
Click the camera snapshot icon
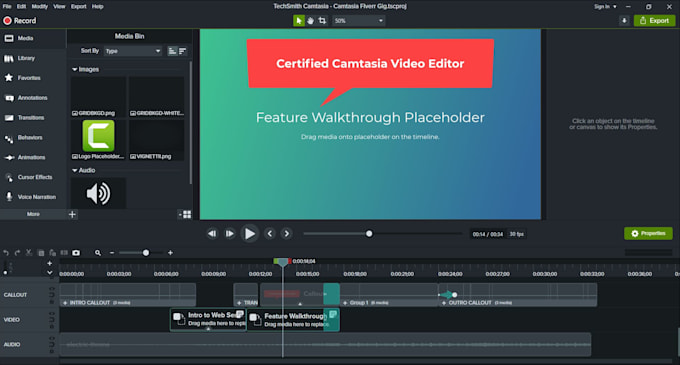pyautogui.click(x=76, y=253)
